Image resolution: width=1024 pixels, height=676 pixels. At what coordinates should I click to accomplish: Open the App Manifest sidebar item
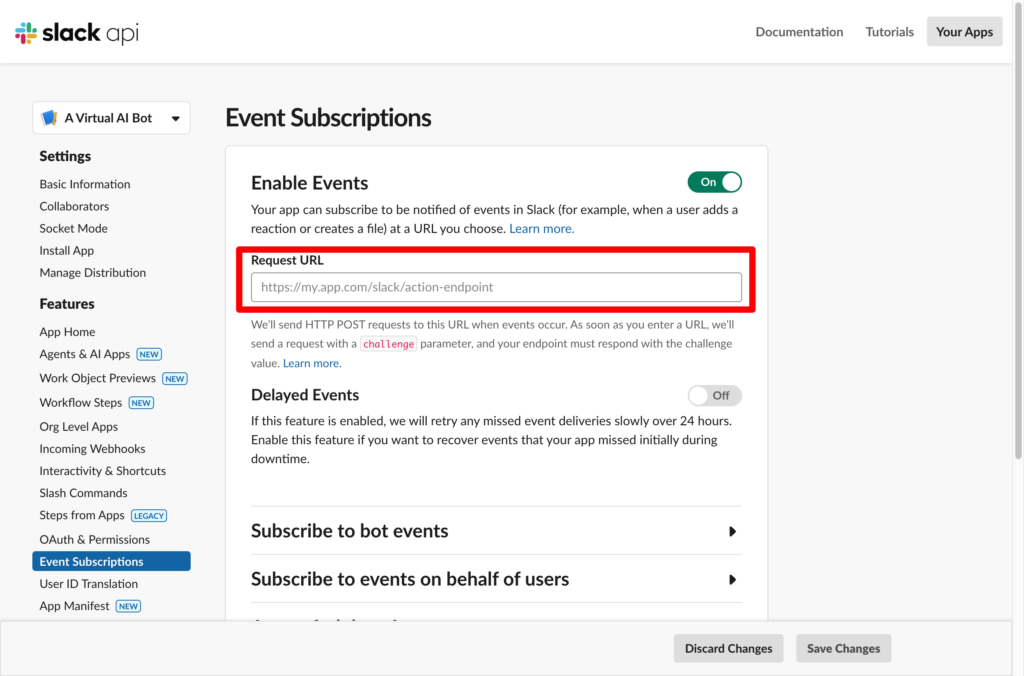click(x=74, y=606)
